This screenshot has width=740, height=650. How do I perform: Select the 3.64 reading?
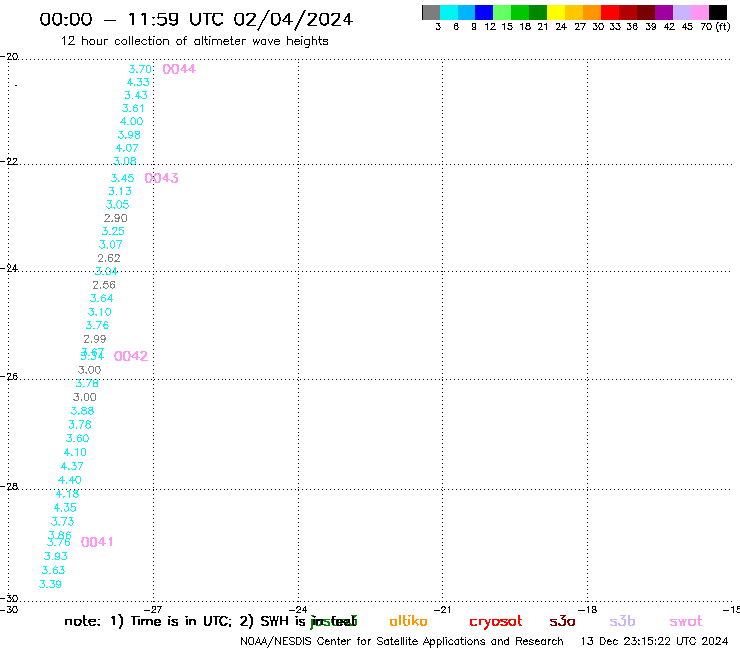pyautogui.click(x=101, y=299)
